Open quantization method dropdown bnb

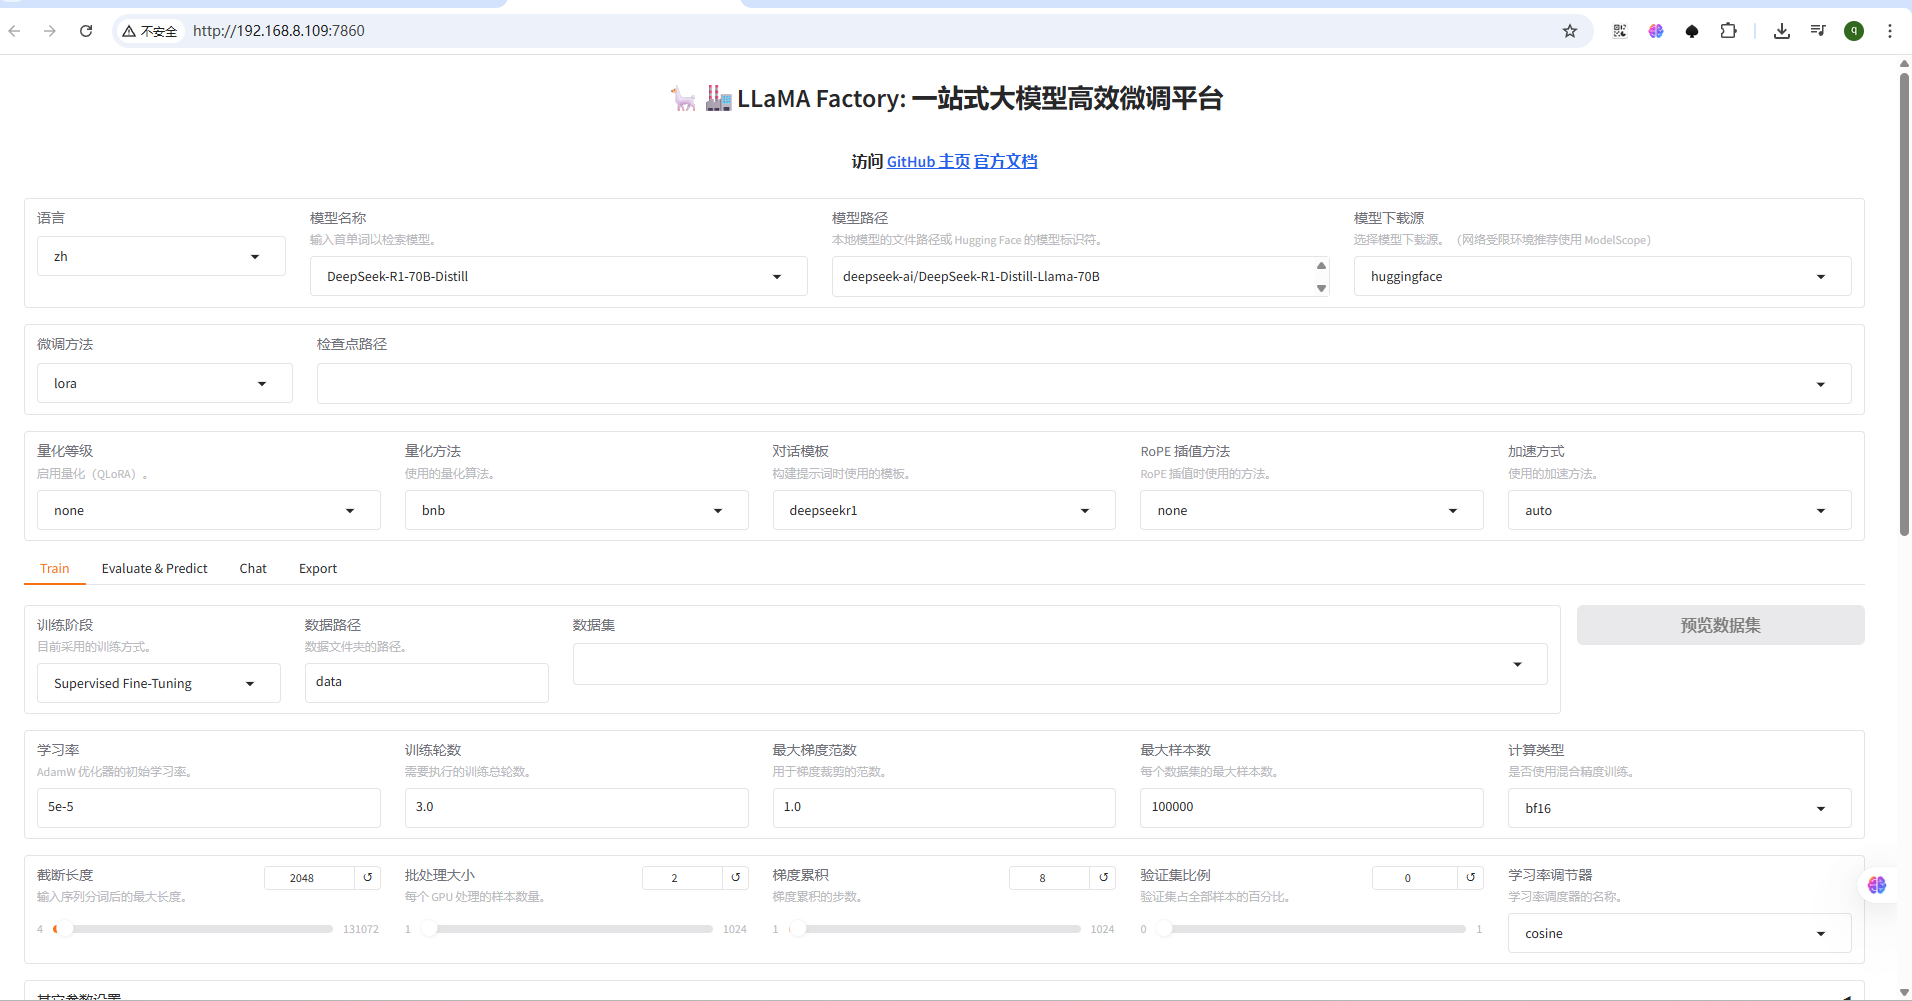(577, 510)
